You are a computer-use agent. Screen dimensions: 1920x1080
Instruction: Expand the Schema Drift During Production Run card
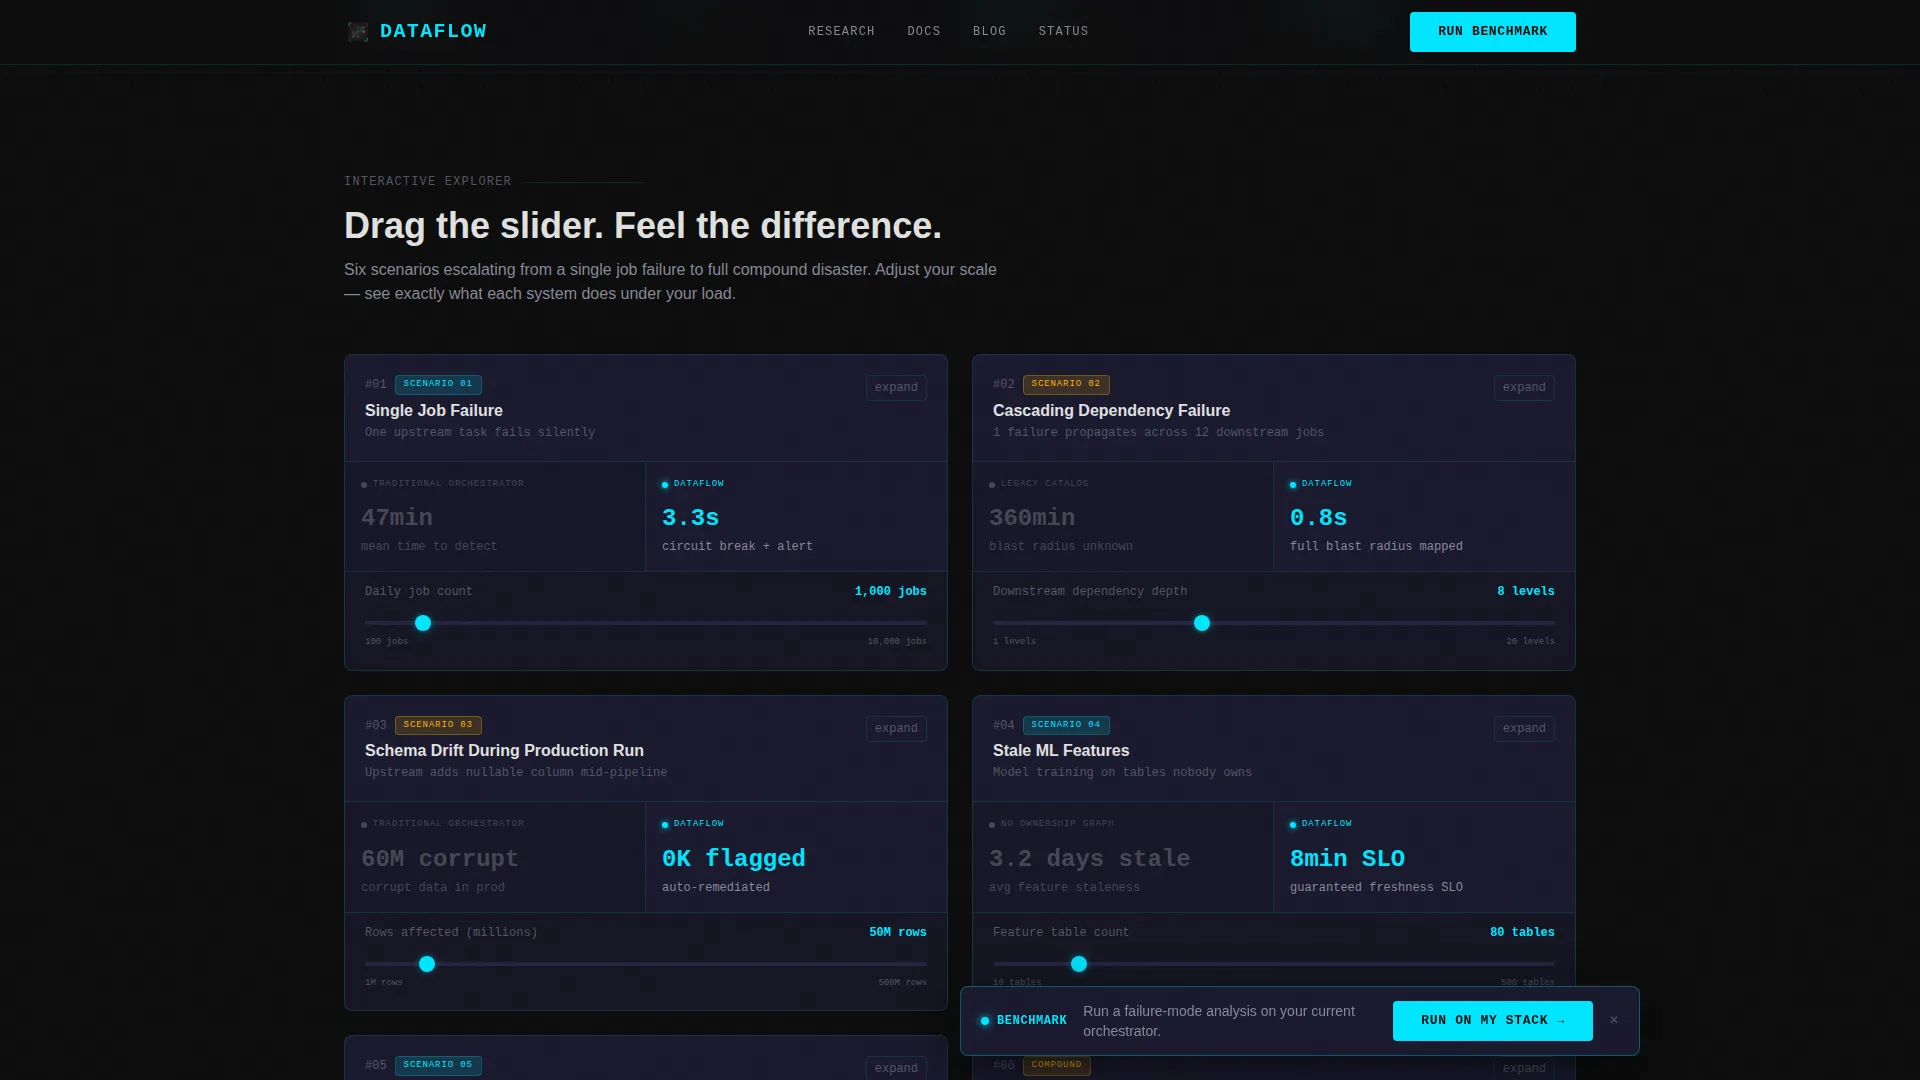coord(896,729)
